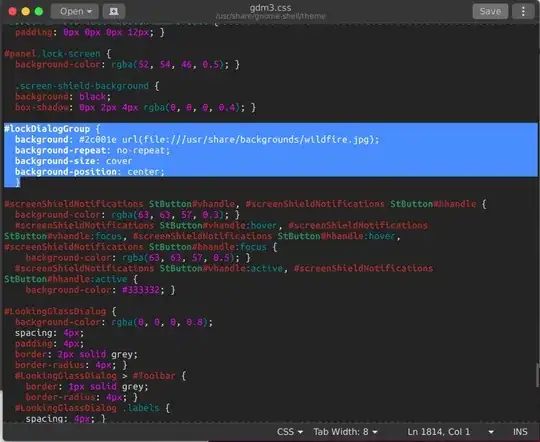Click the background-size: cover line

click(73, 161)
